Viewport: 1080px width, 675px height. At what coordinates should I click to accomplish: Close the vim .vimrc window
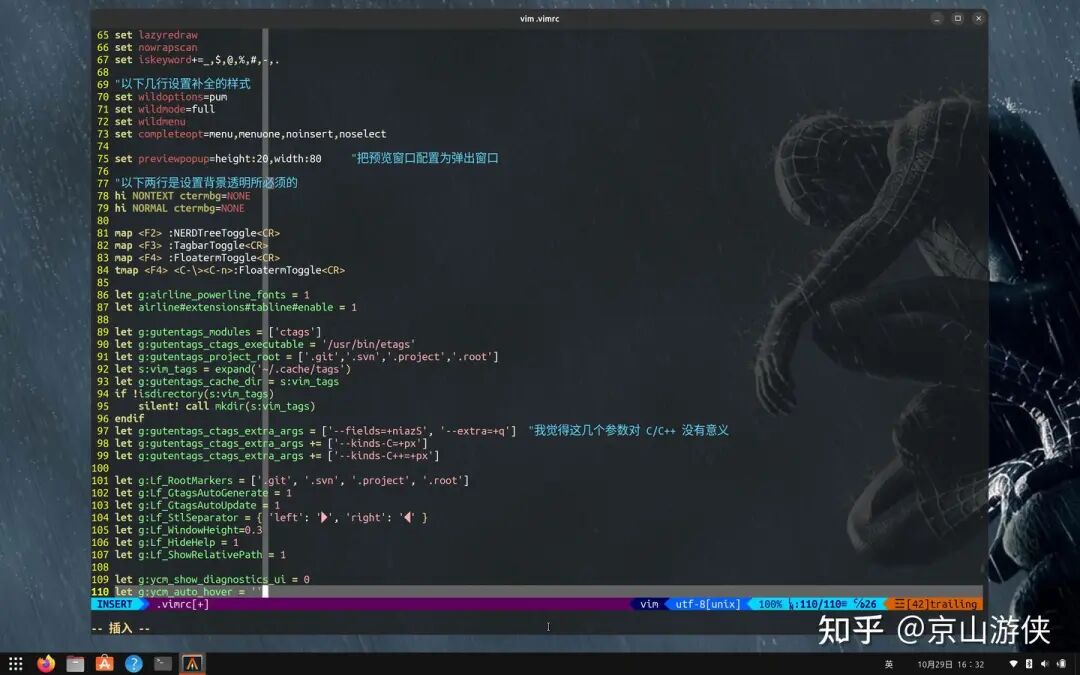point(978,19)
